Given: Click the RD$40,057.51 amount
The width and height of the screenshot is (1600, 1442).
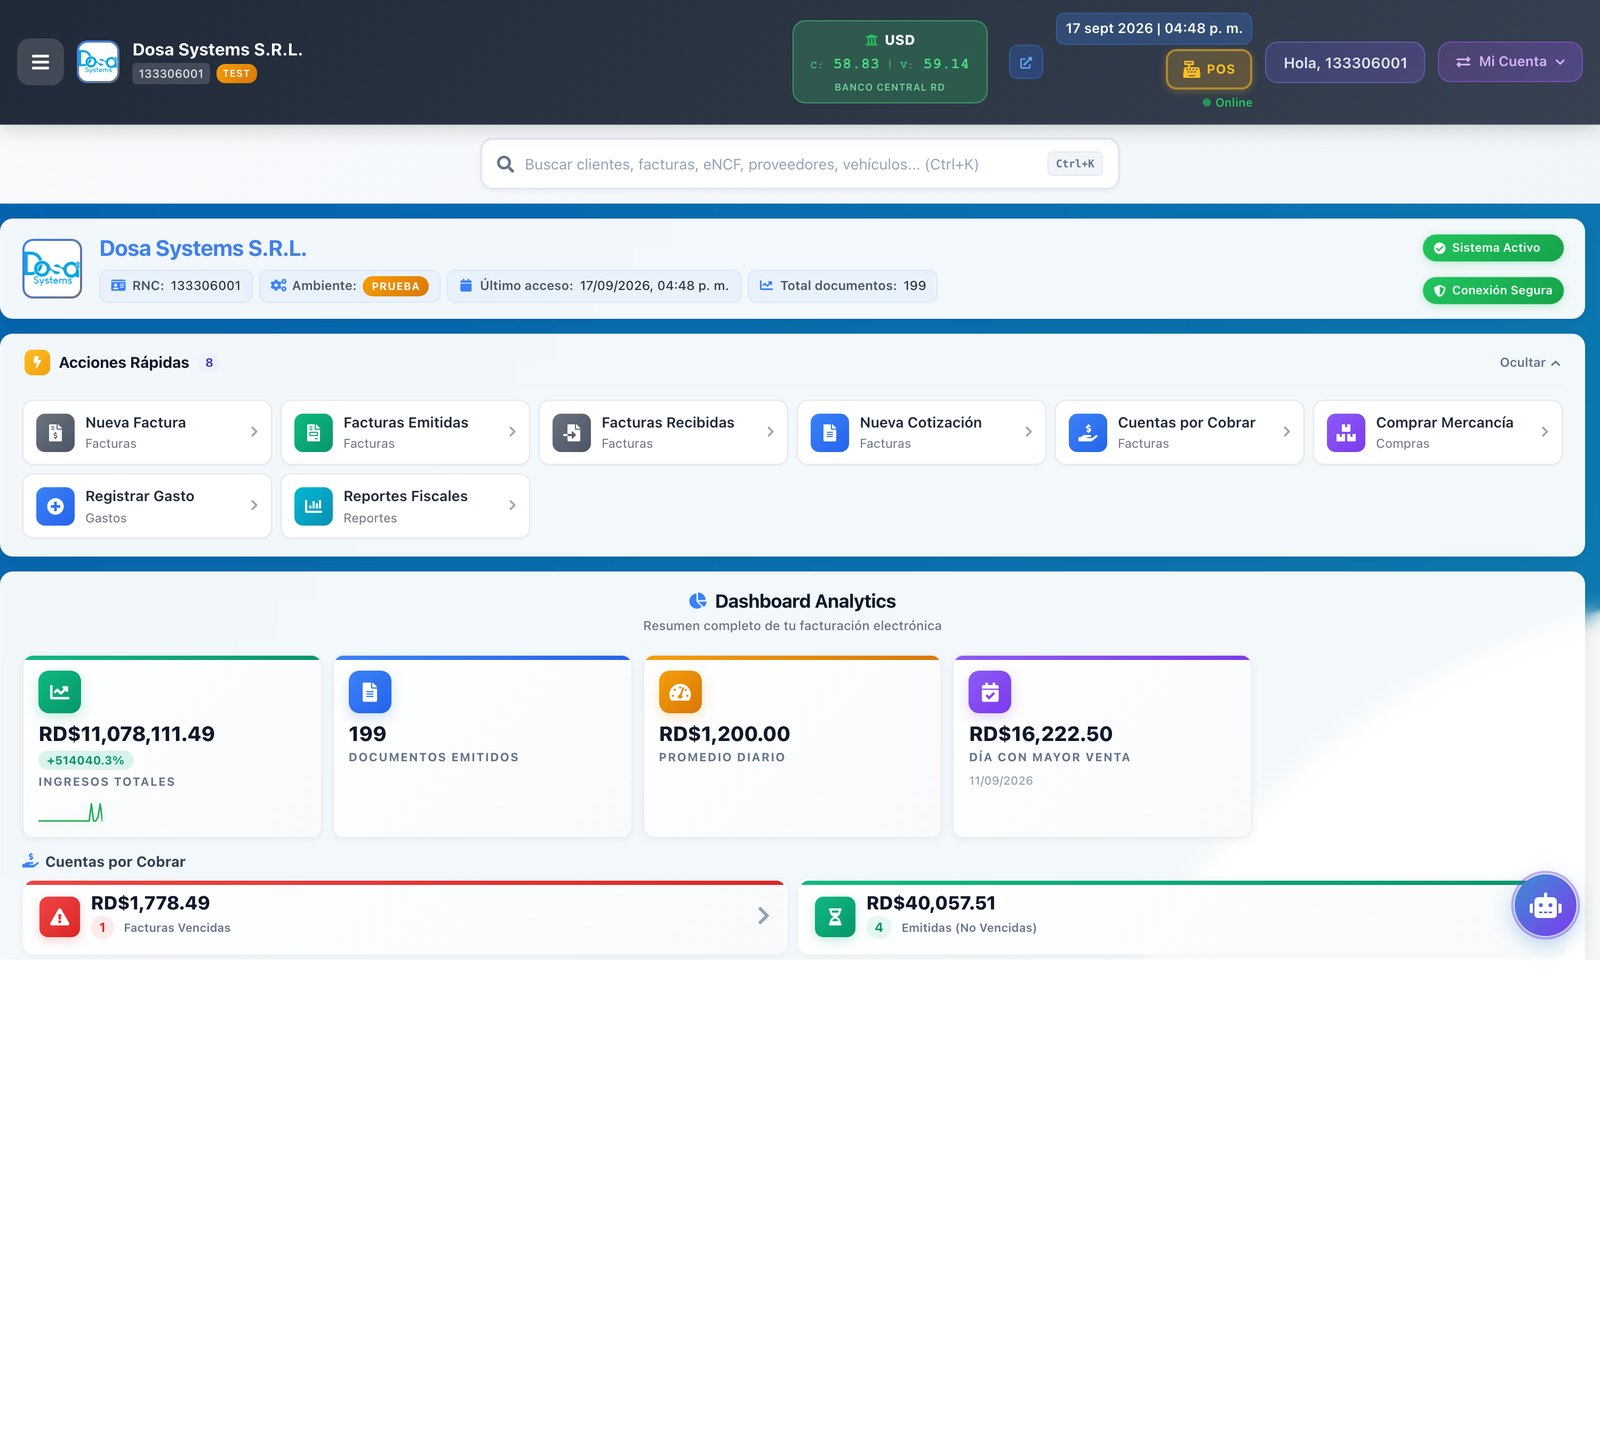Looking at the screenshot, I should click(x=931, y=903).
